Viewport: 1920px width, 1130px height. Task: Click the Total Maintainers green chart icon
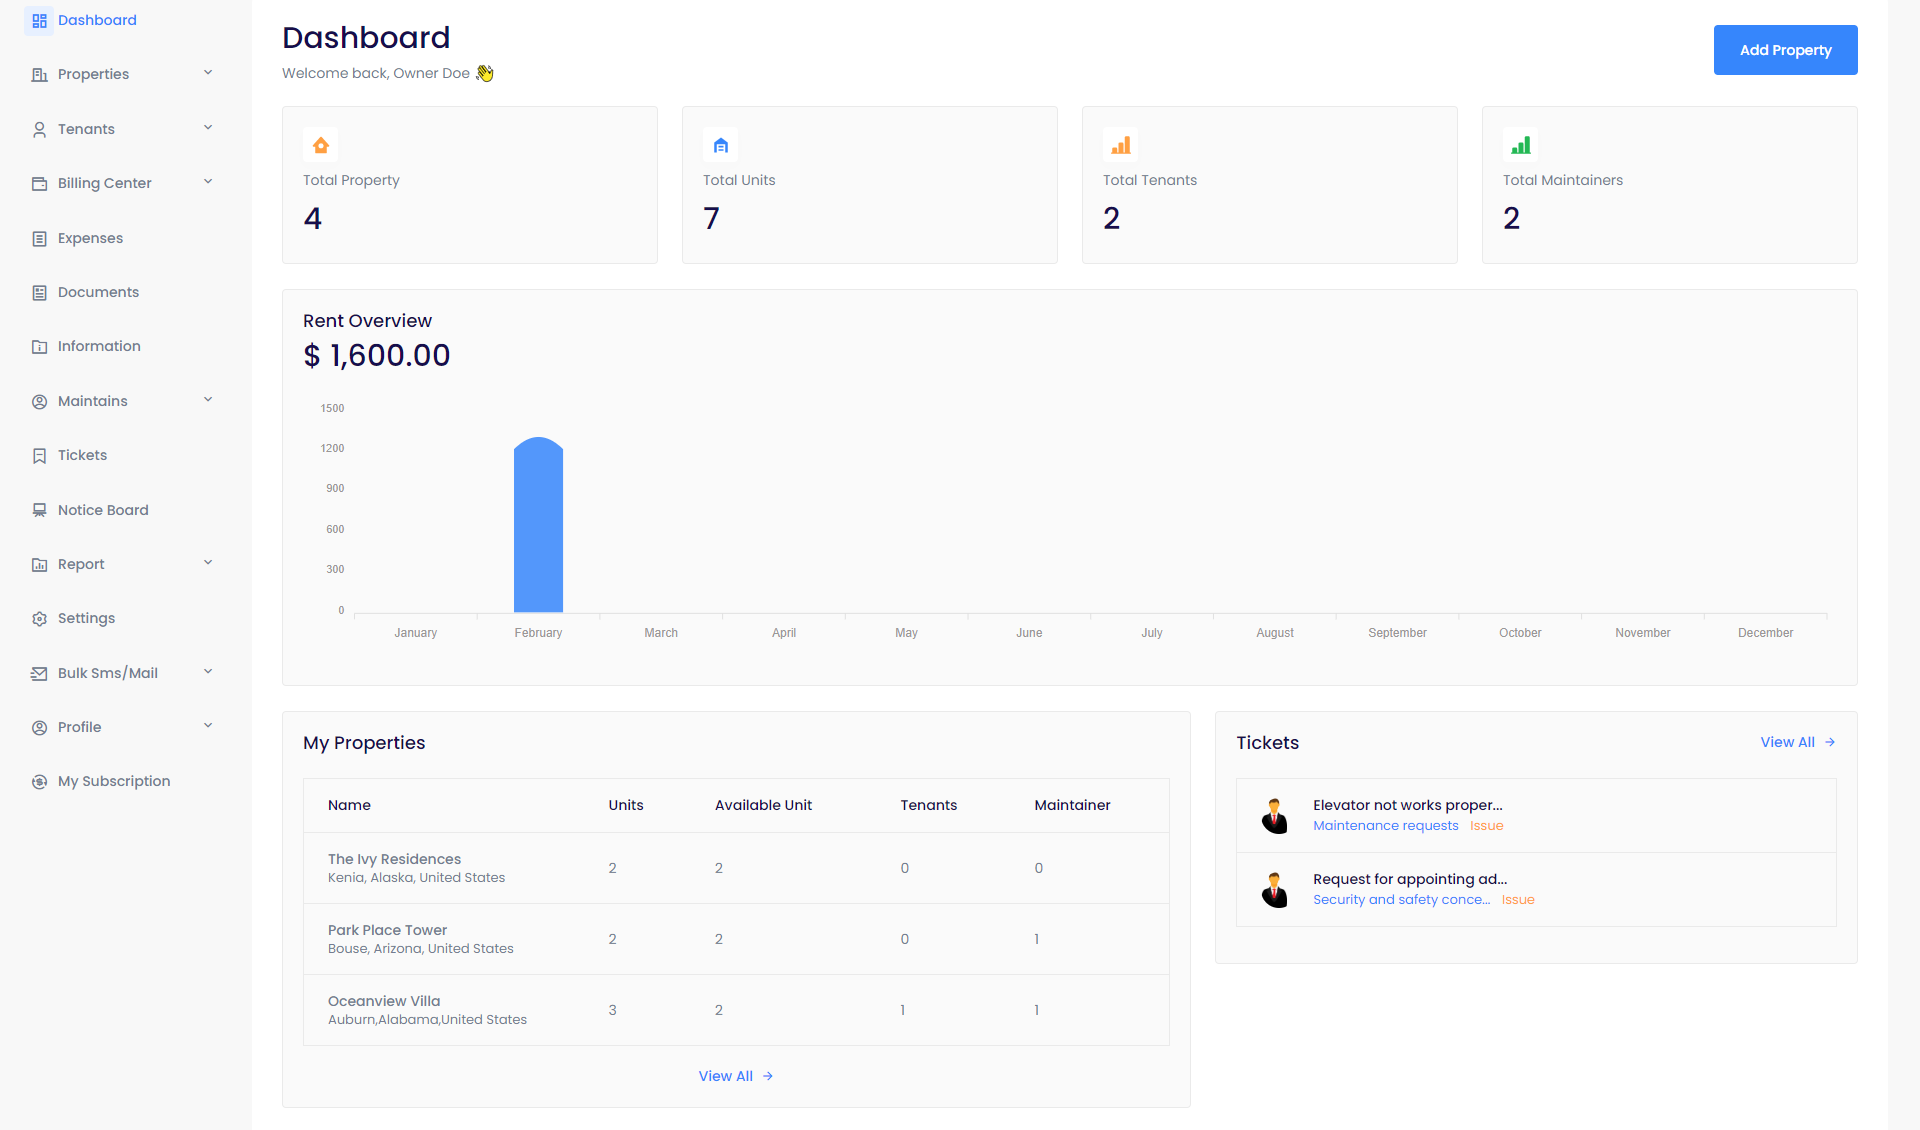tap(1521, 146)
